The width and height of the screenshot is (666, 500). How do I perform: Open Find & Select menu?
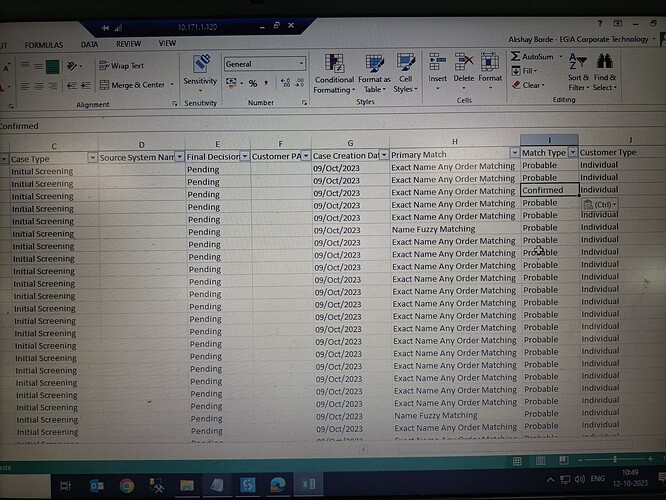(604, 71)
